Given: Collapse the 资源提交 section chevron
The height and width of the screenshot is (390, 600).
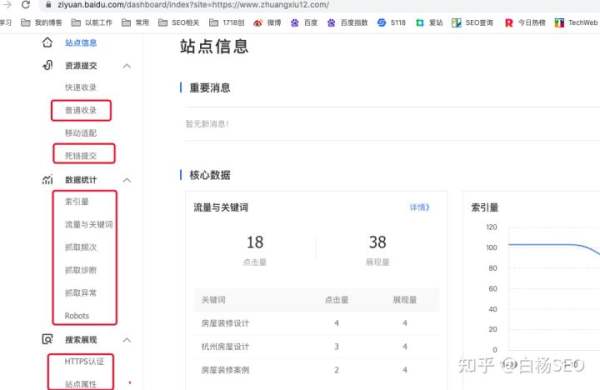Looking at the screenshot, I should pos(127,66).
